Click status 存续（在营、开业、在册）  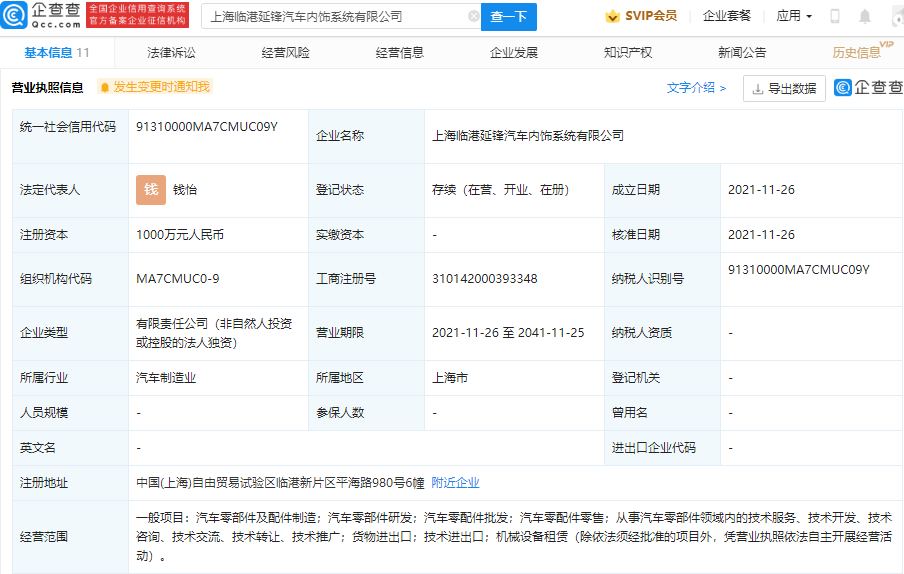(500, 190)
